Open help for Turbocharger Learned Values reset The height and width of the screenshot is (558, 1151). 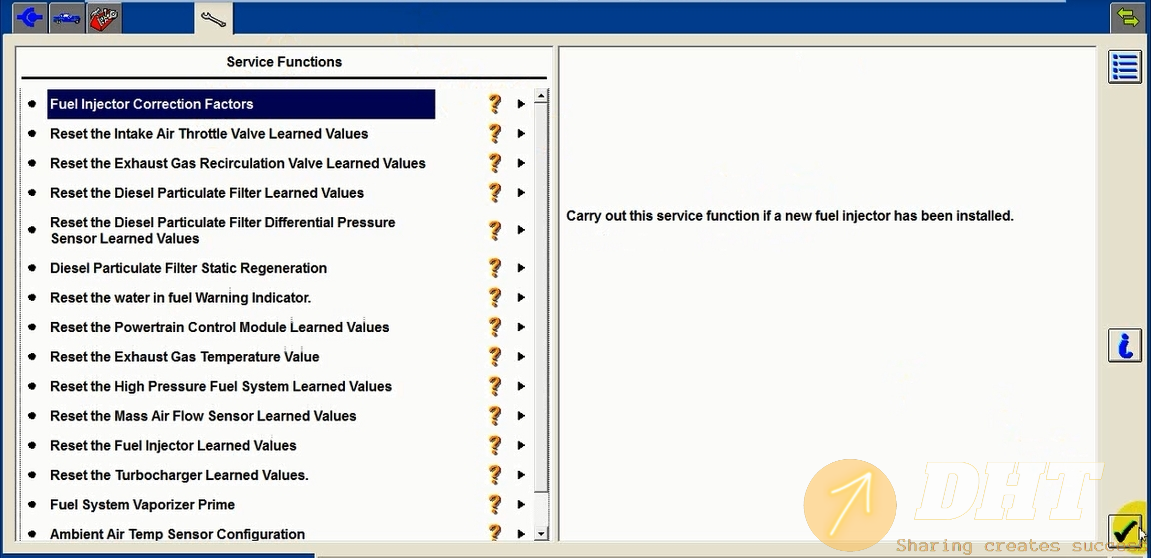[x=495, y=475]
